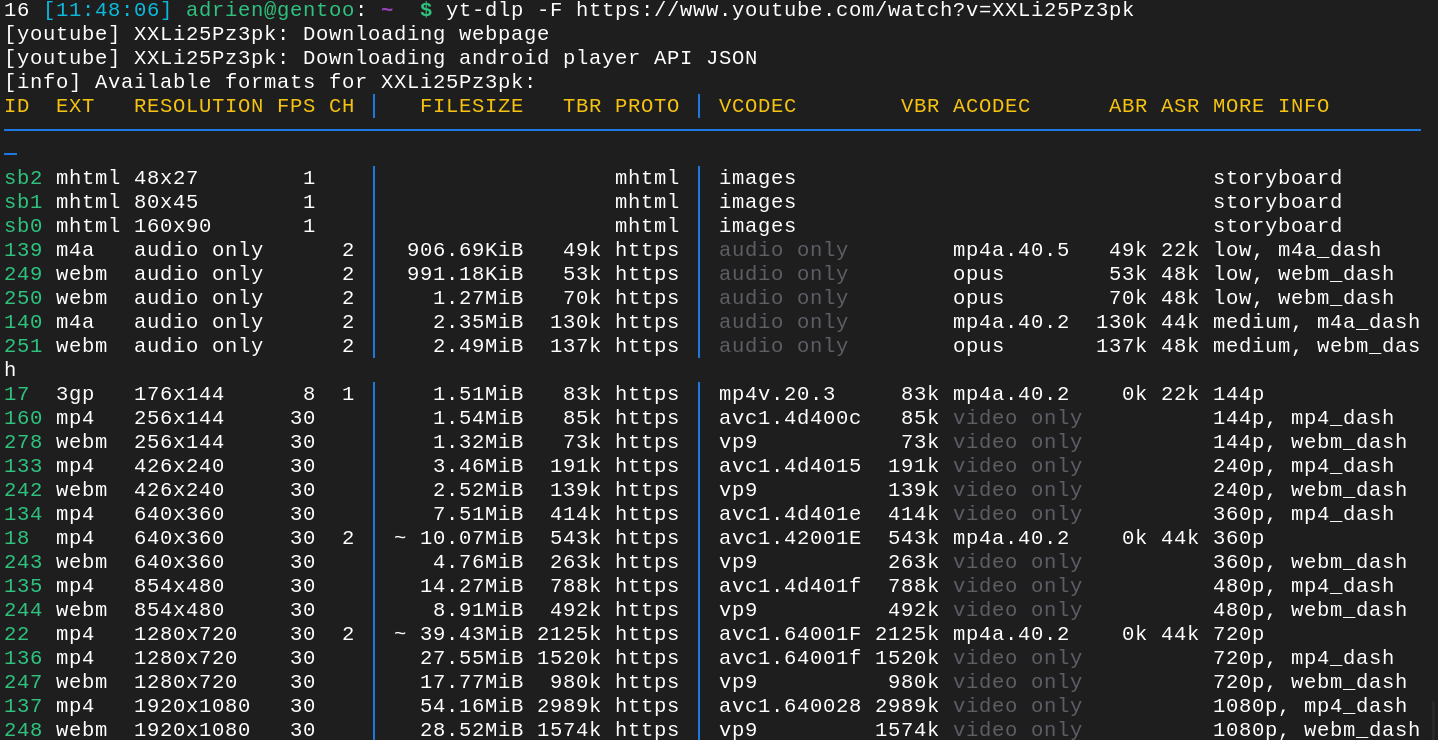Click codec mp4v.20.3
The height and width of the screenshot is (740, 1438).
click(x=777, y=394)
